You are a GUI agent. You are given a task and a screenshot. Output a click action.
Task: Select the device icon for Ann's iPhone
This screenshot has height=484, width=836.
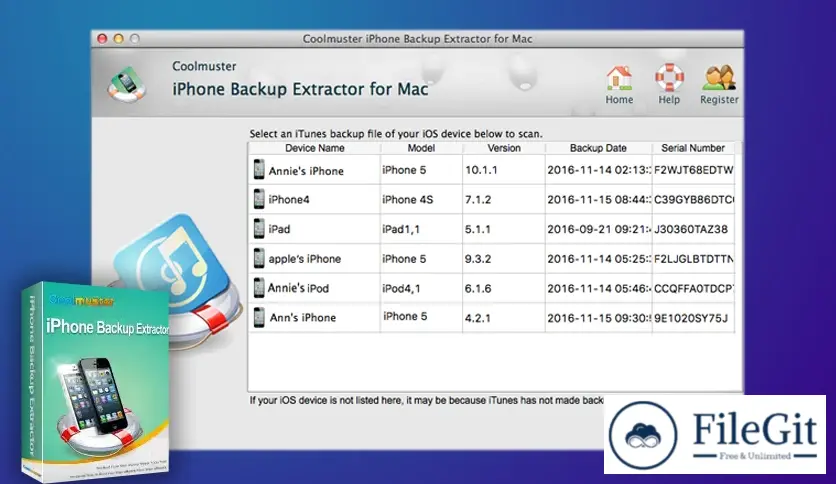259,317
